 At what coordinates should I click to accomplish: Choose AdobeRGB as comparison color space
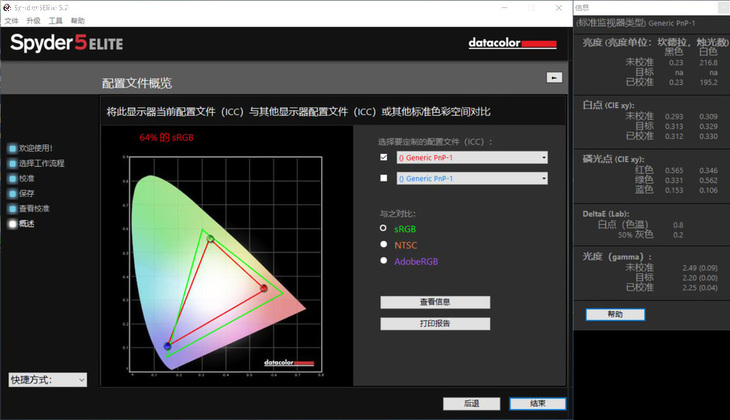pyautogui.click(x=385, y=261)
